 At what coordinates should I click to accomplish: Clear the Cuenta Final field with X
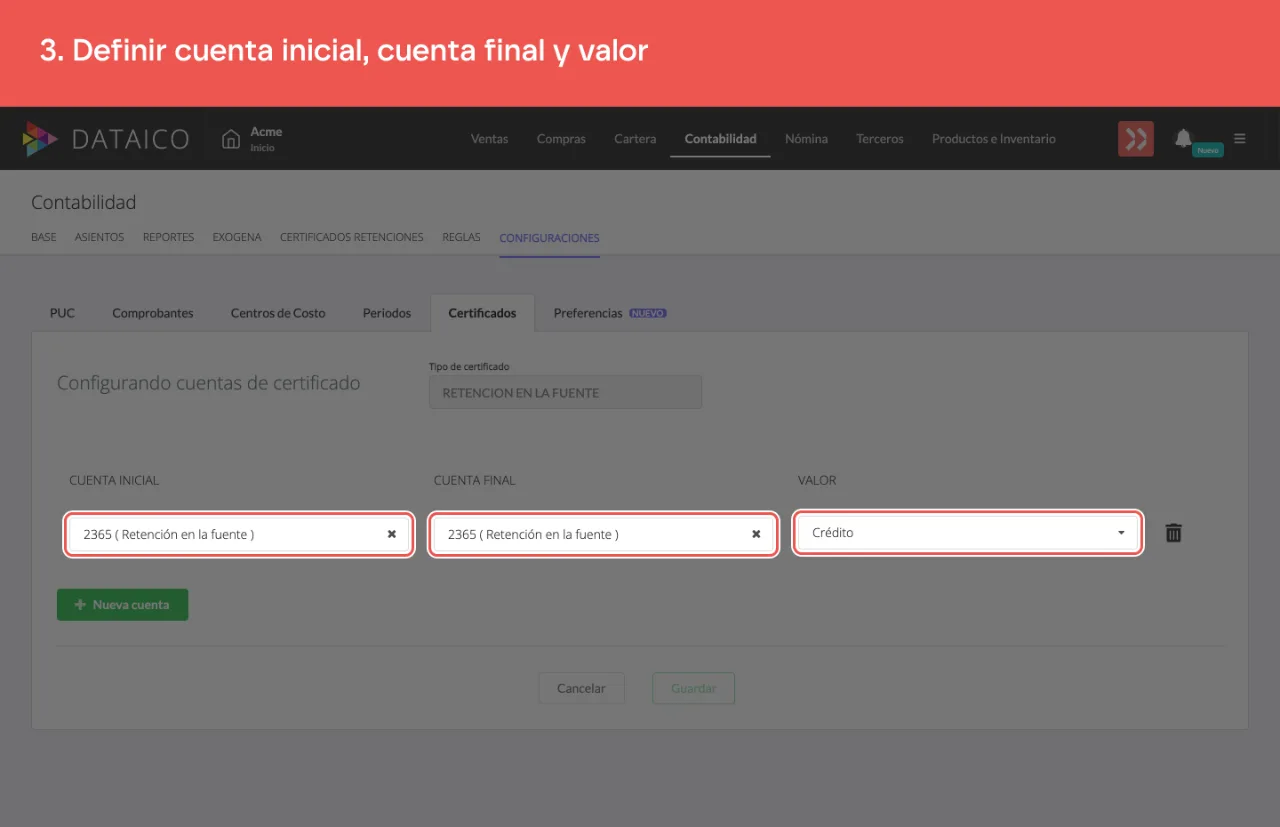click(x=756, y=534)
